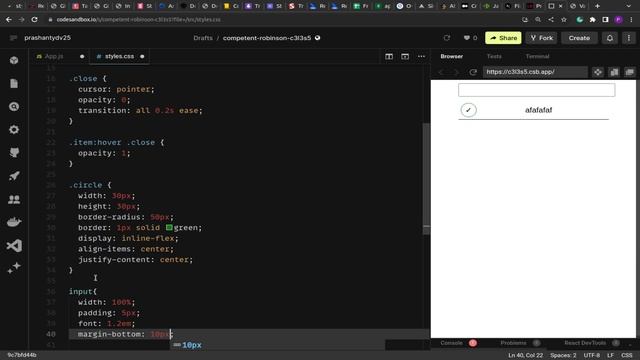Click the green color swatch in border property
640x360 pixels.
pos(169,227)
